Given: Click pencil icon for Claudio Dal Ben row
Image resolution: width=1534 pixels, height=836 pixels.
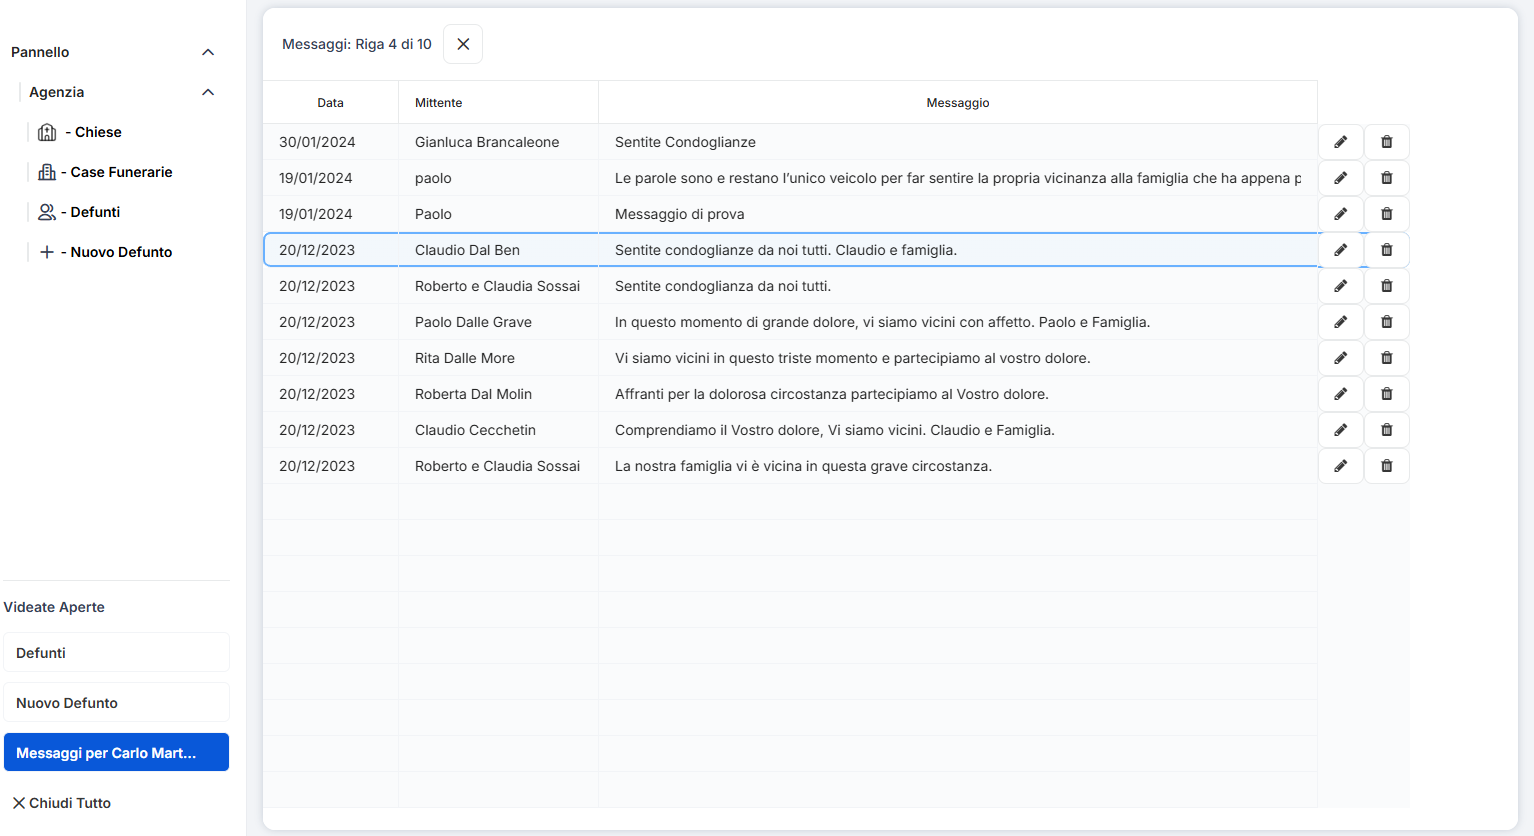Looking at the screenshot, I should (1340, 250).
